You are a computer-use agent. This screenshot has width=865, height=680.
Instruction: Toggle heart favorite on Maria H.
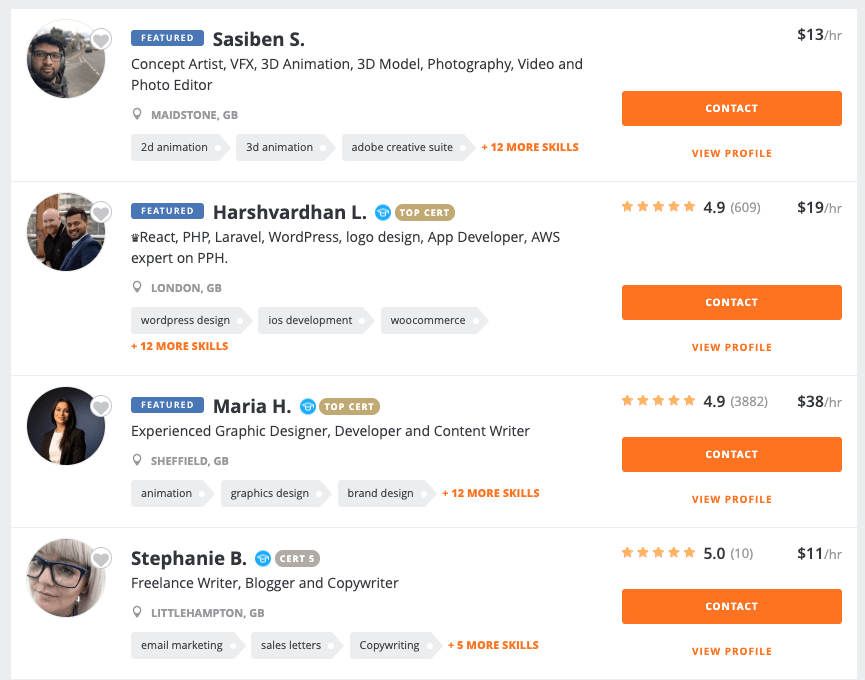pos(101,406)
